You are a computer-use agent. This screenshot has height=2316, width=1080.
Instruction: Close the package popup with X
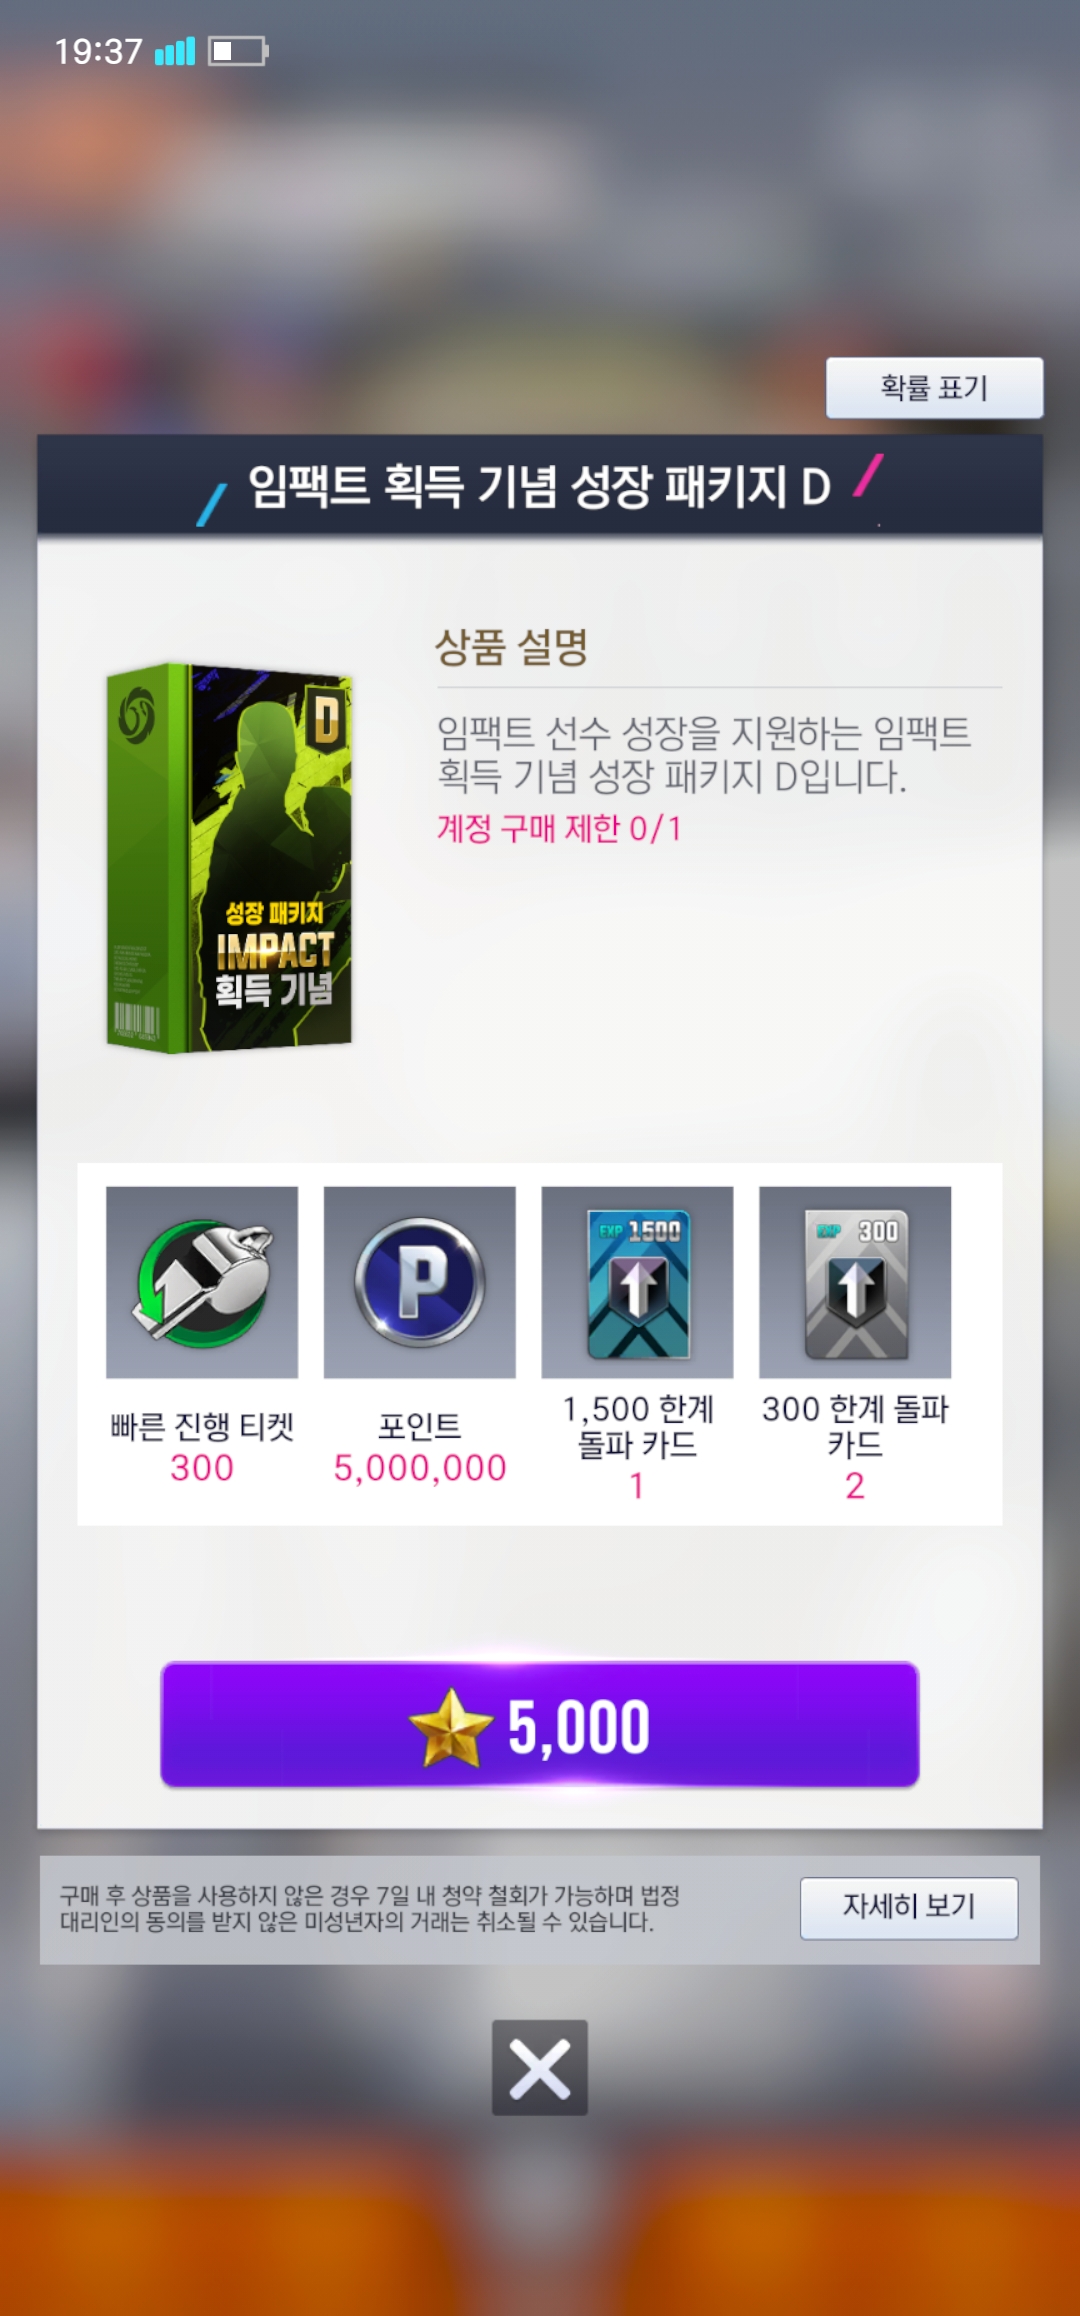click(x=540, y=2067)
